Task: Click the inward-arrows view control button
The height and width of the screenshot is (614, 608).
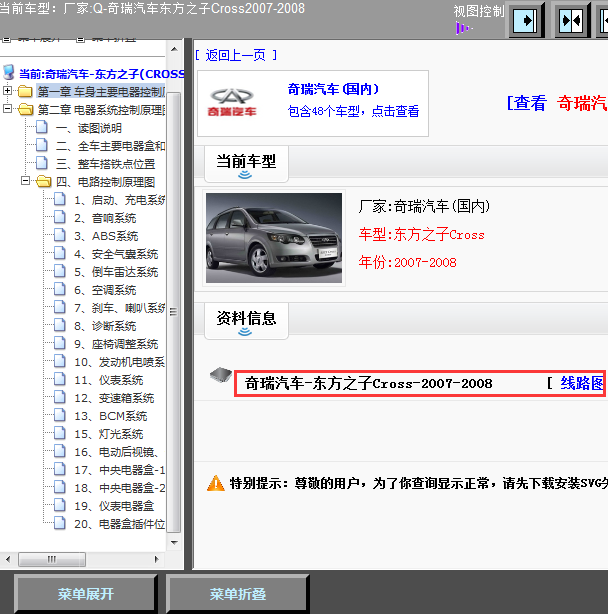Action: click(x=571, y=20)
